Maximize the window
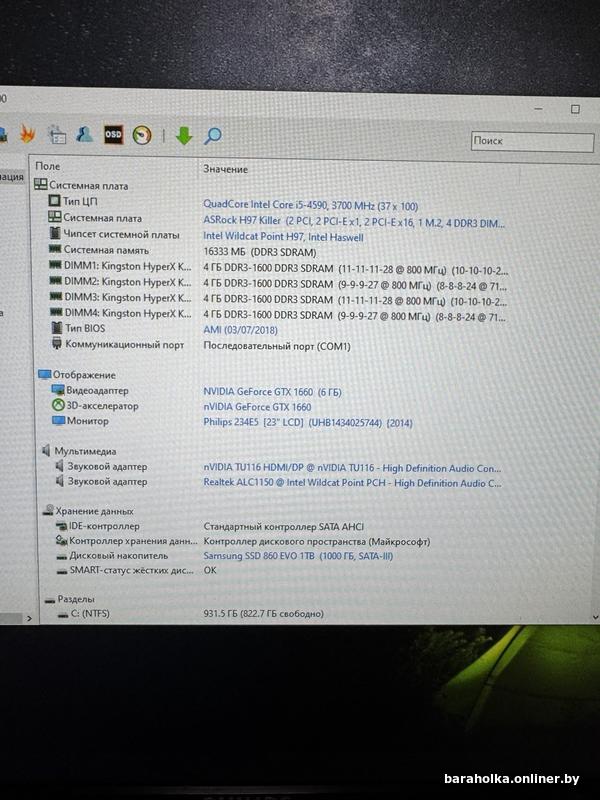Image resolution: width=600 pixels, height=800 pixels. pyautogui.click(x=576, y=109)
